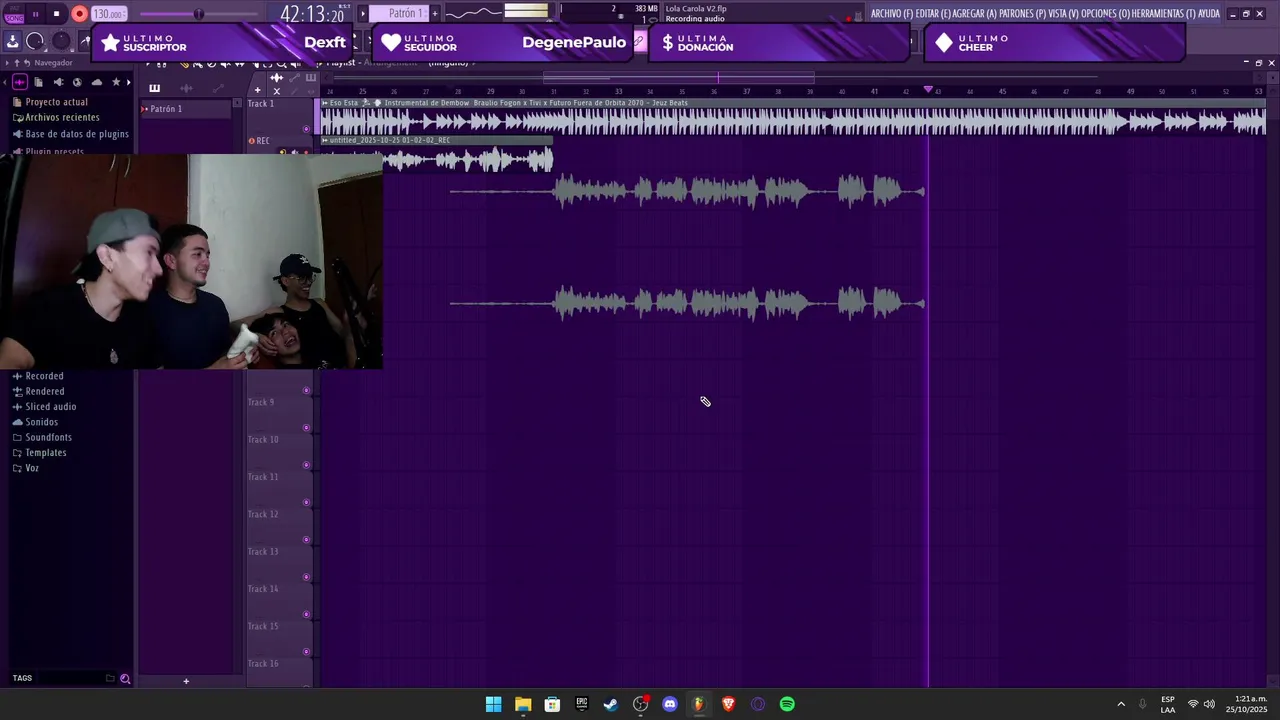This screenshot has height=720, width=1280.
Task: Select the files browser tab icon
Action: click(39, 82)
